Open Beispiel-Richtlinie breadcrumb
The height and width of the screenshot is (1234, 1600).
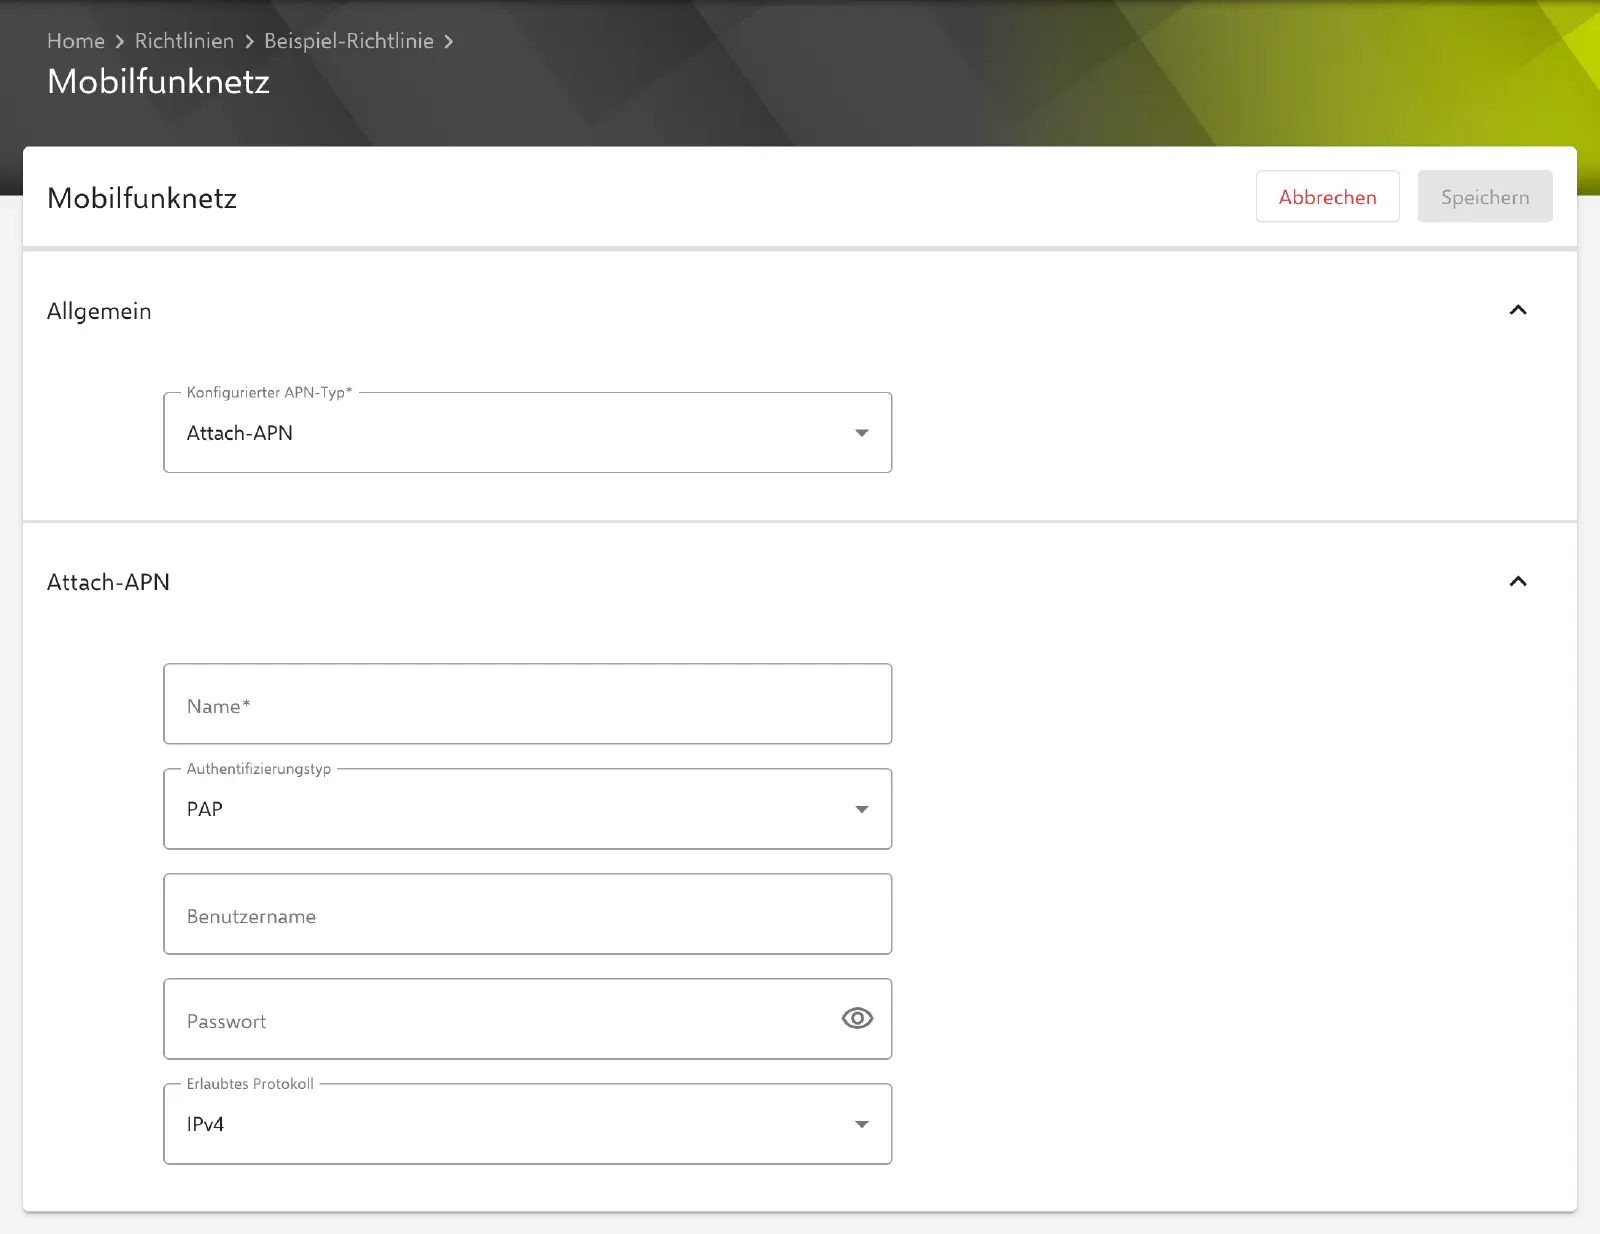(x=349, y=41)
